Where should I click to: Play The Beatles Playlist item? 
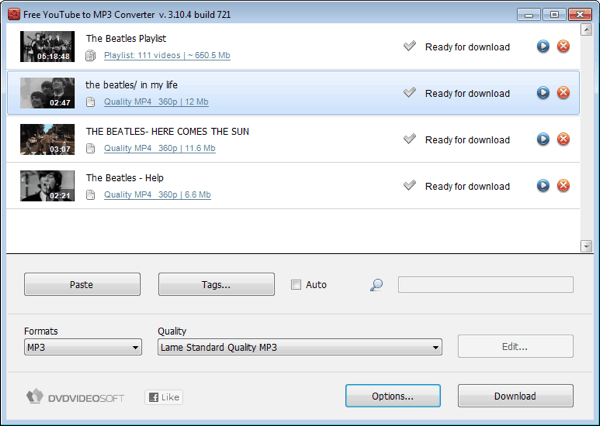[543, 47]
